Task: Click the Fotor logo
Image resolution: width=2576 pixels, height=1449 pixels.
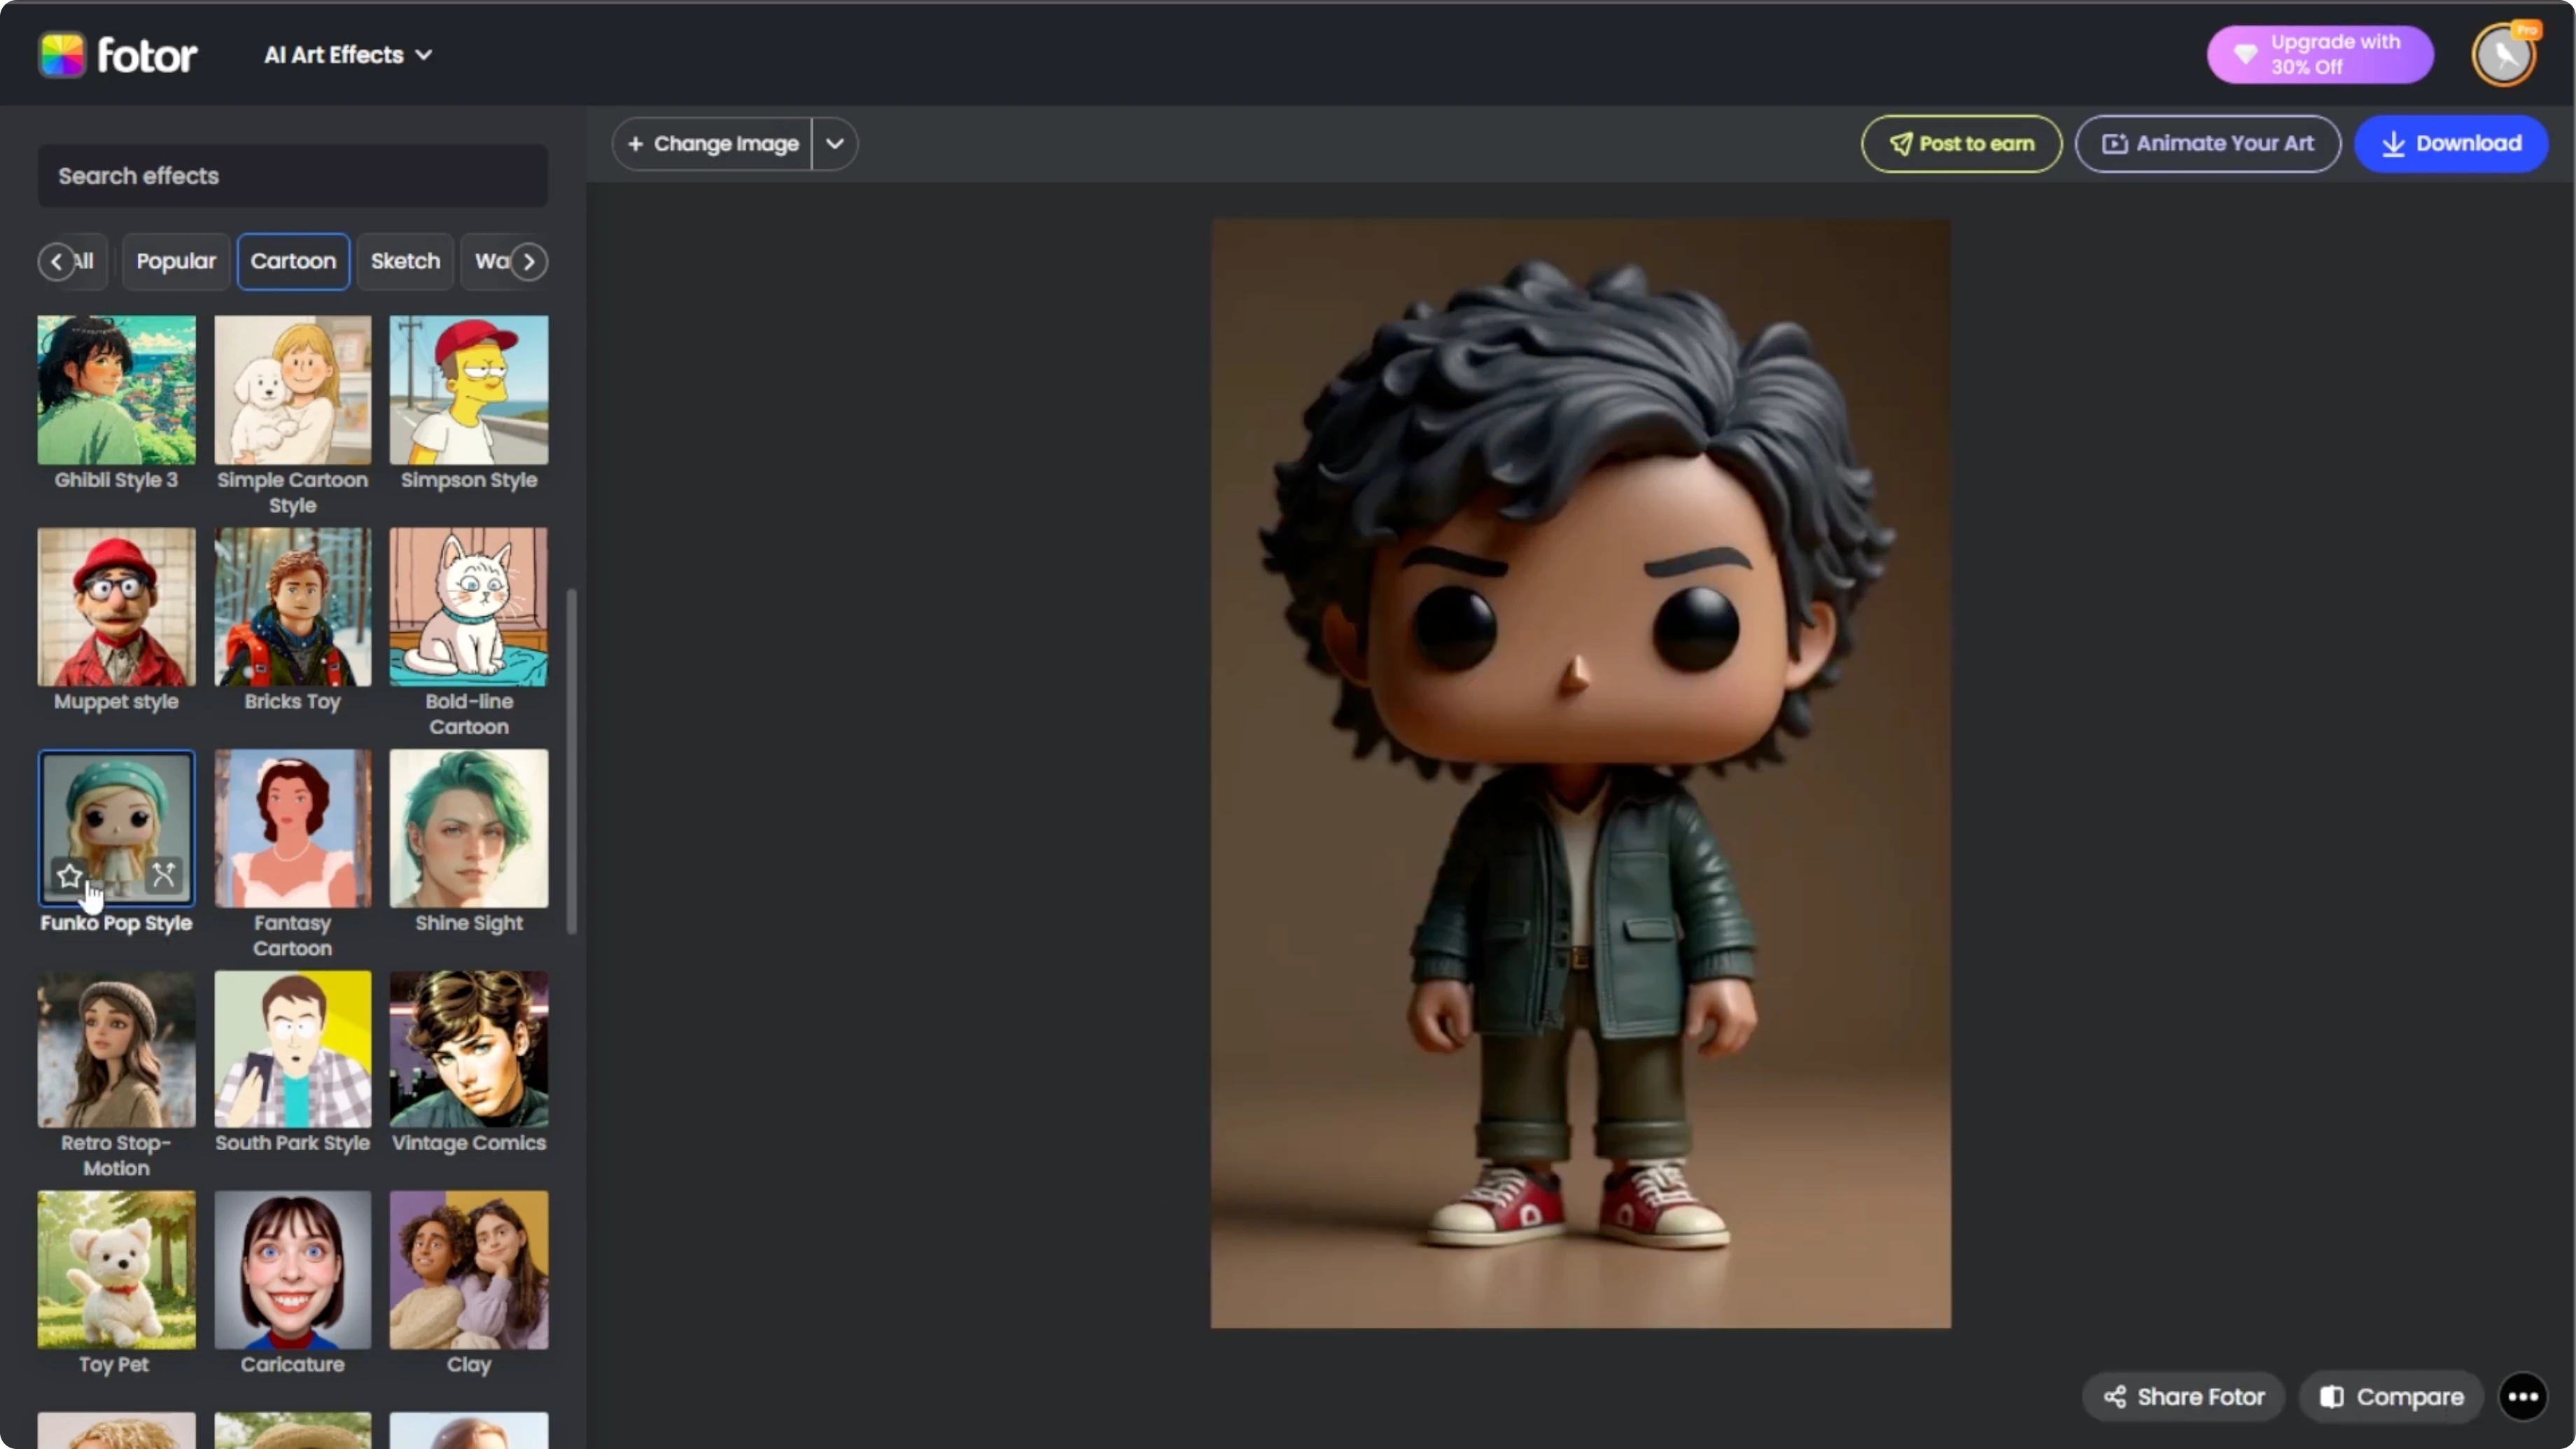Action: pyautogui.click(x=118, y=55)
